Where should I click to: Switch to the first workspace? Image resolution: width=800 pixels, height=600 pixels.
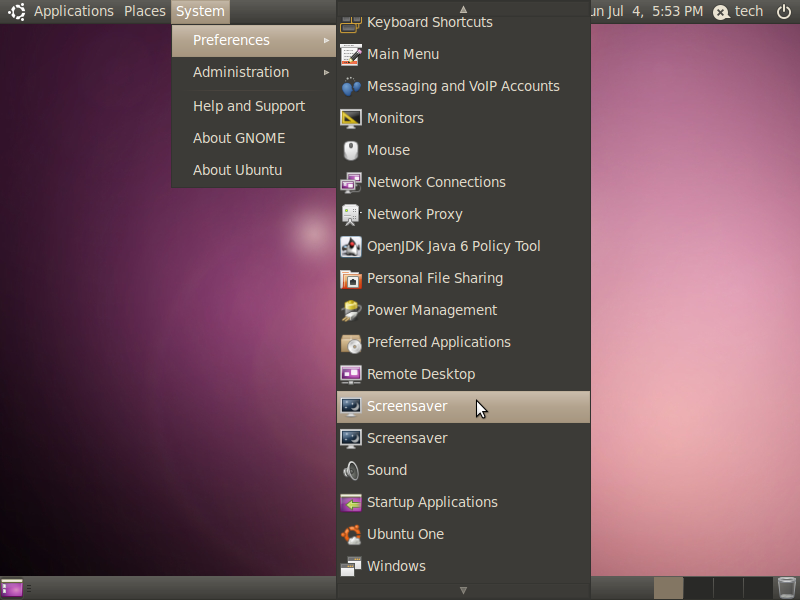tap(668, 588)
